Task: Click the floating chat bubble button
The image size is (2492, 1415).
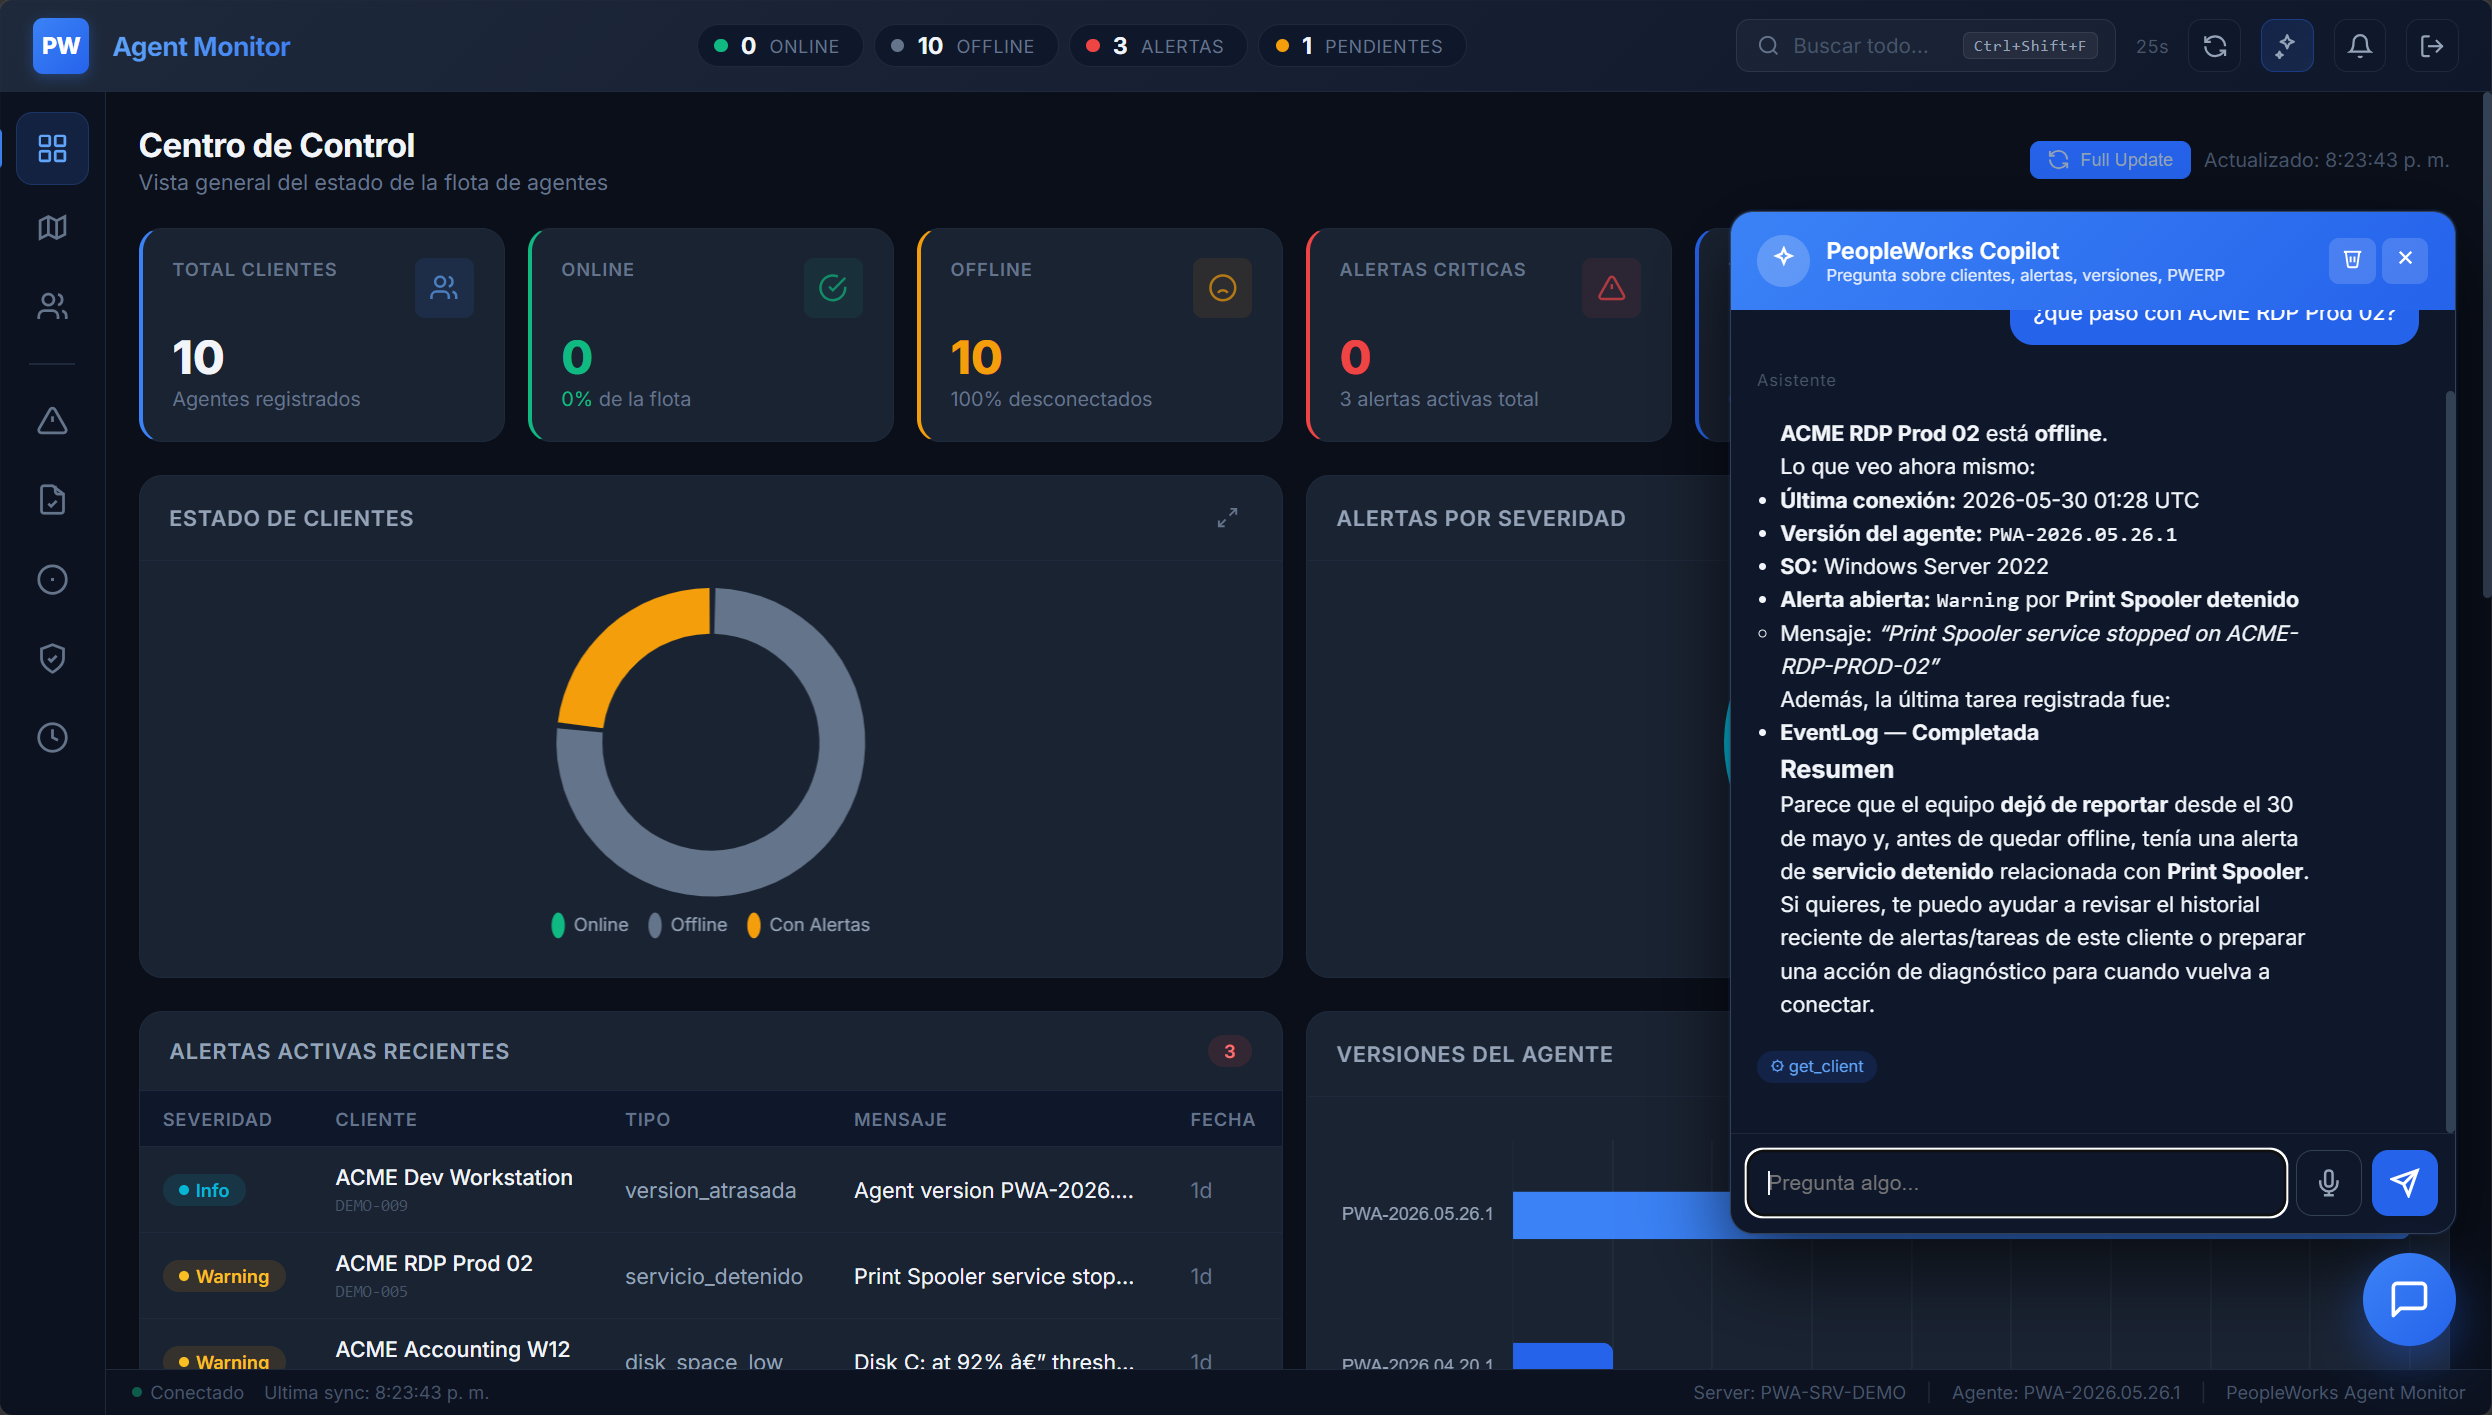Action: pyautogui.click(x=2409, y=1299)
